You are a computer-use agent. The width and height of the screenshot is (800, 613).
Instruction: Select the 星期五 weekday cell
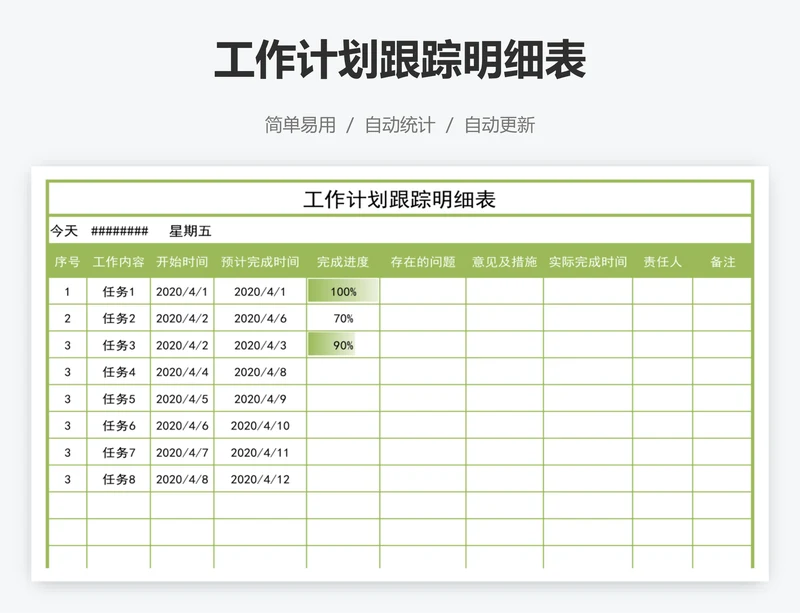(x=190, y=231)
